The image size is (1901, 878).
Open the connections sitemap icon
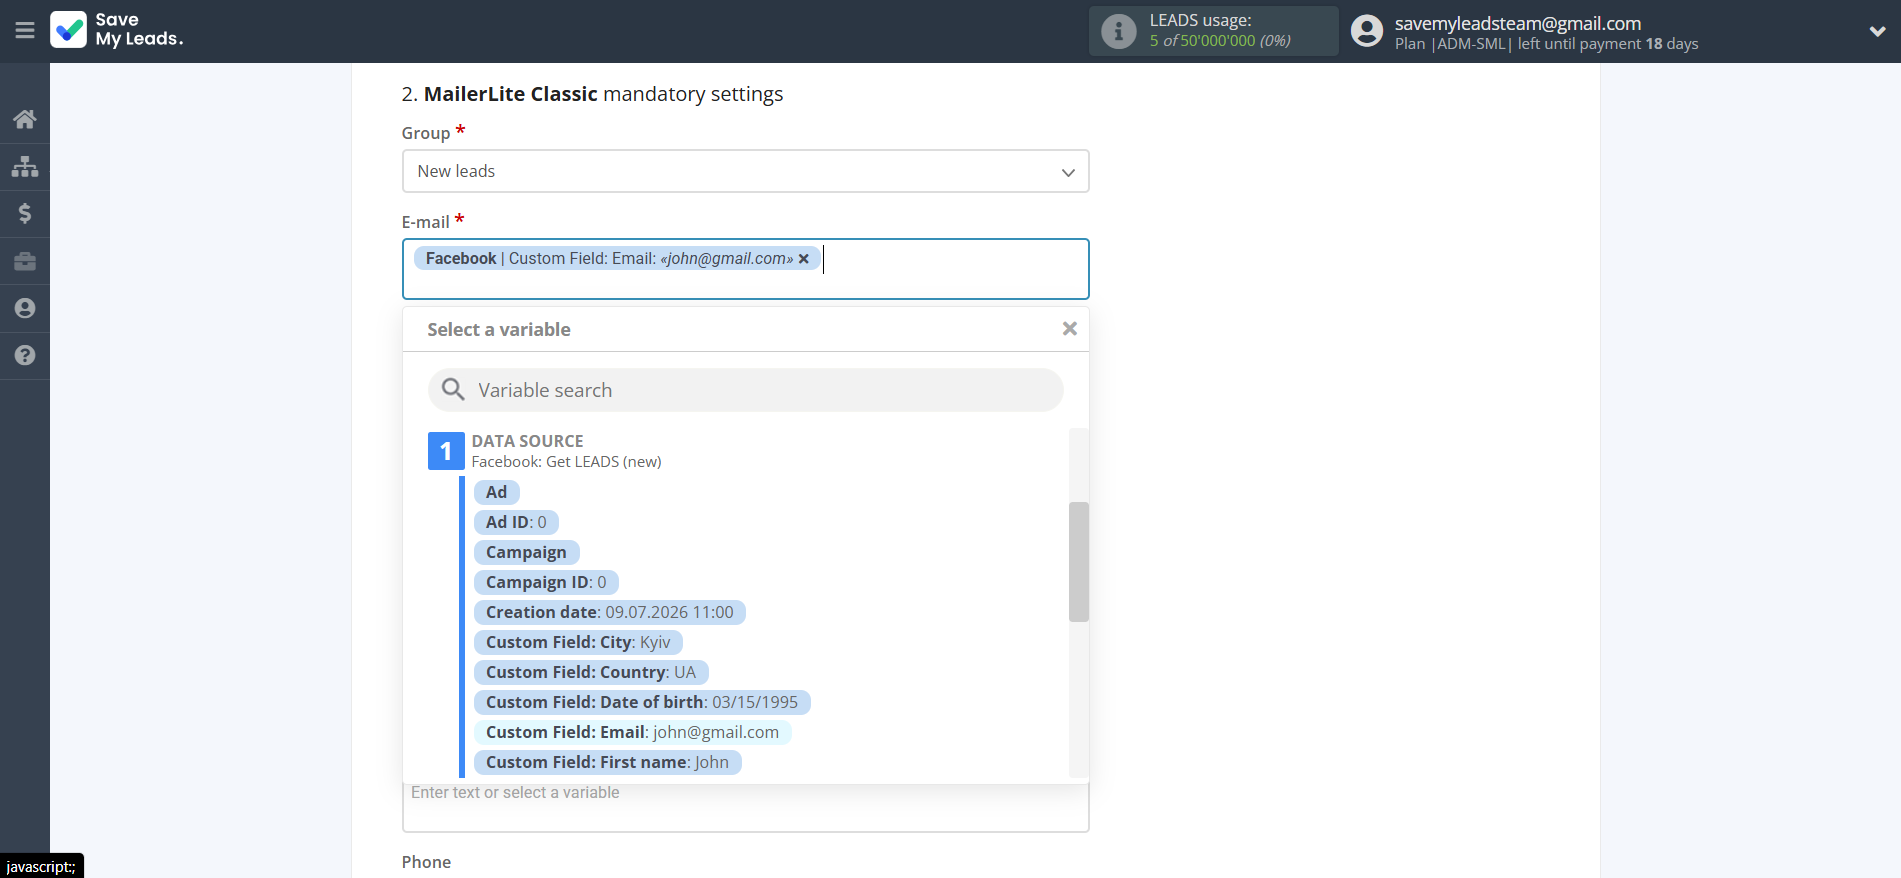(25, 166)
